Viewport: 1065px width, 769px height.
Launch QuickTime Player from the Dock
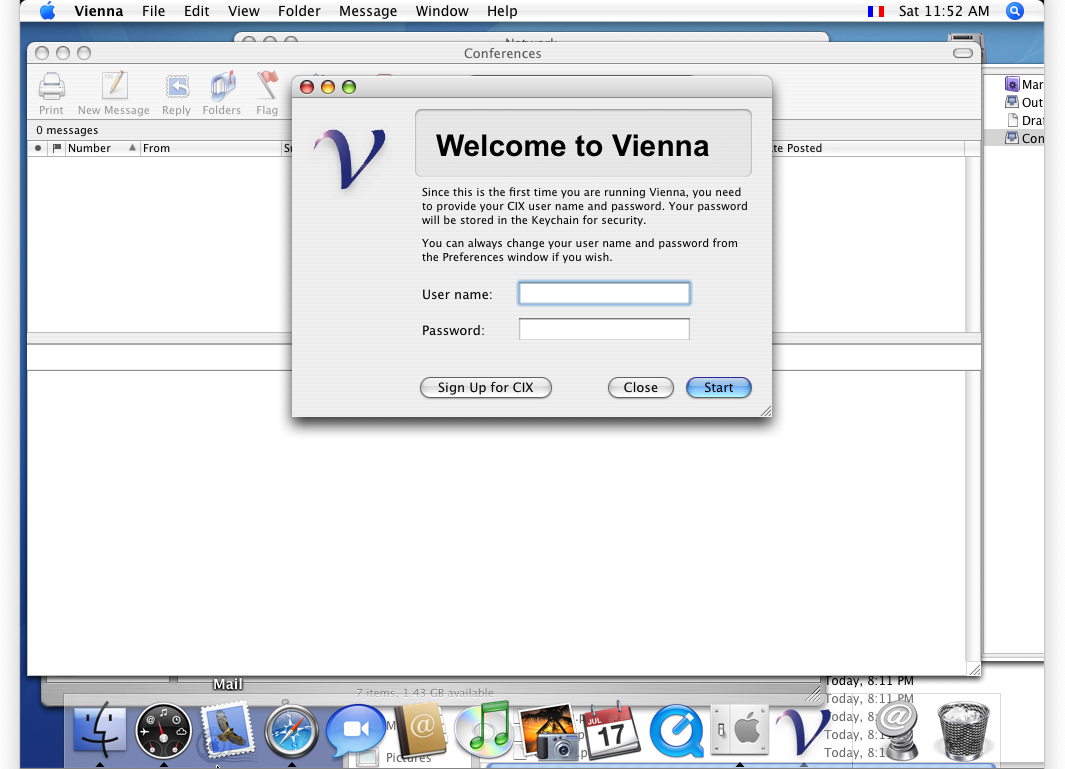(x=676, y=731)
